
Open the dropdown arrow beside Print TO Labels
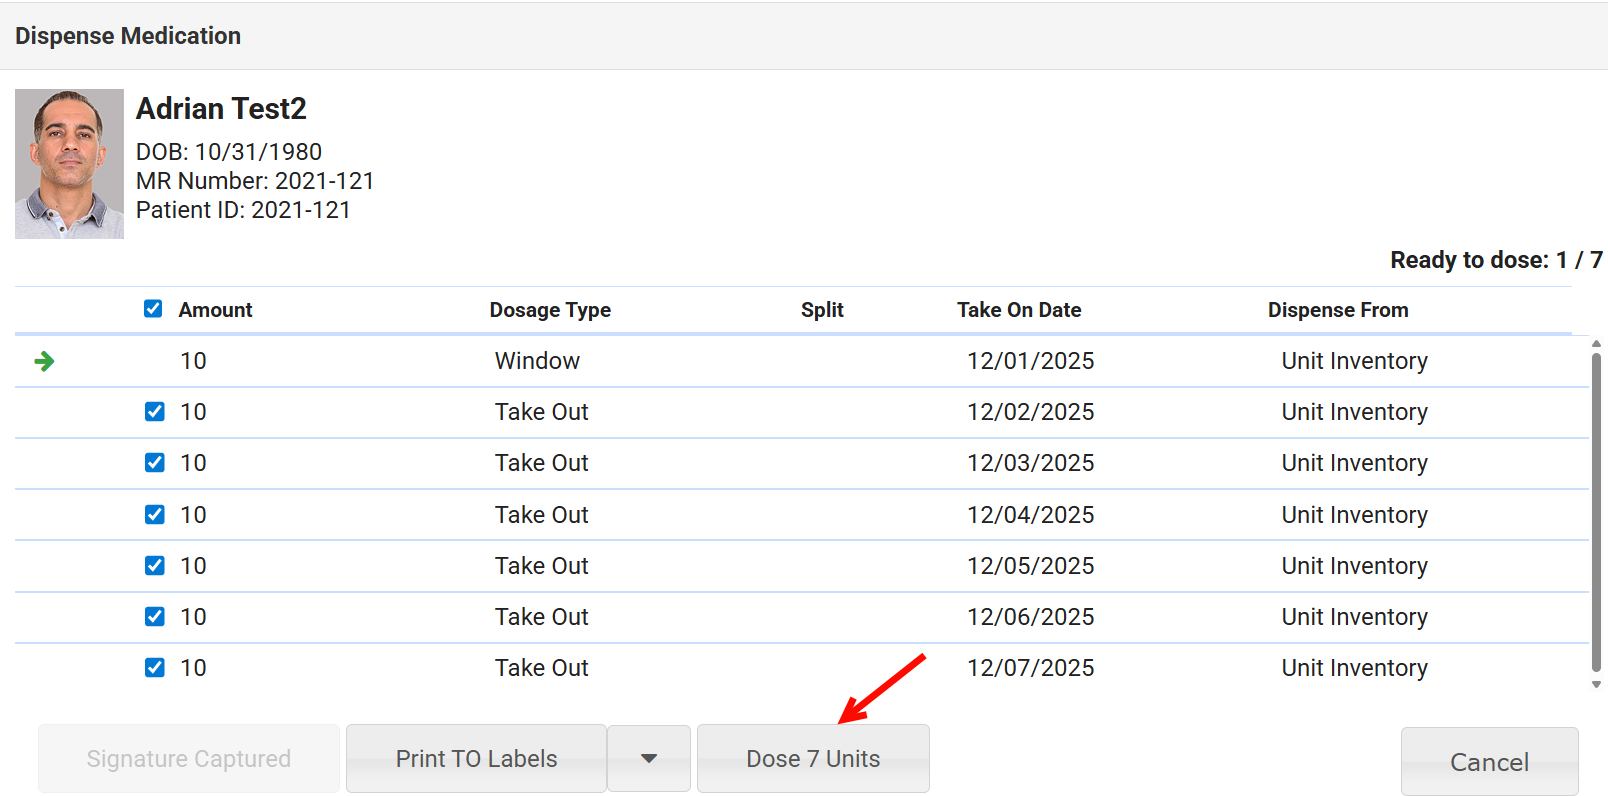tap(649, 759)
